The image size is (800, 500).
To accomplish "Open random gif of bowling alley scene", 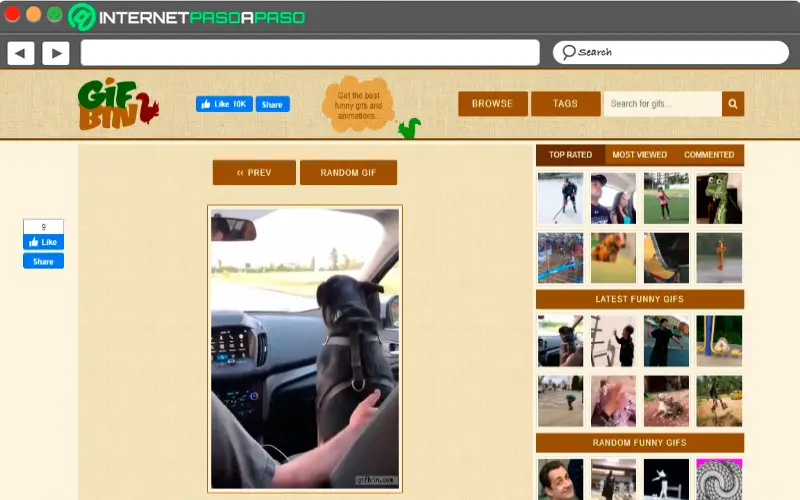I will point(613,479).
